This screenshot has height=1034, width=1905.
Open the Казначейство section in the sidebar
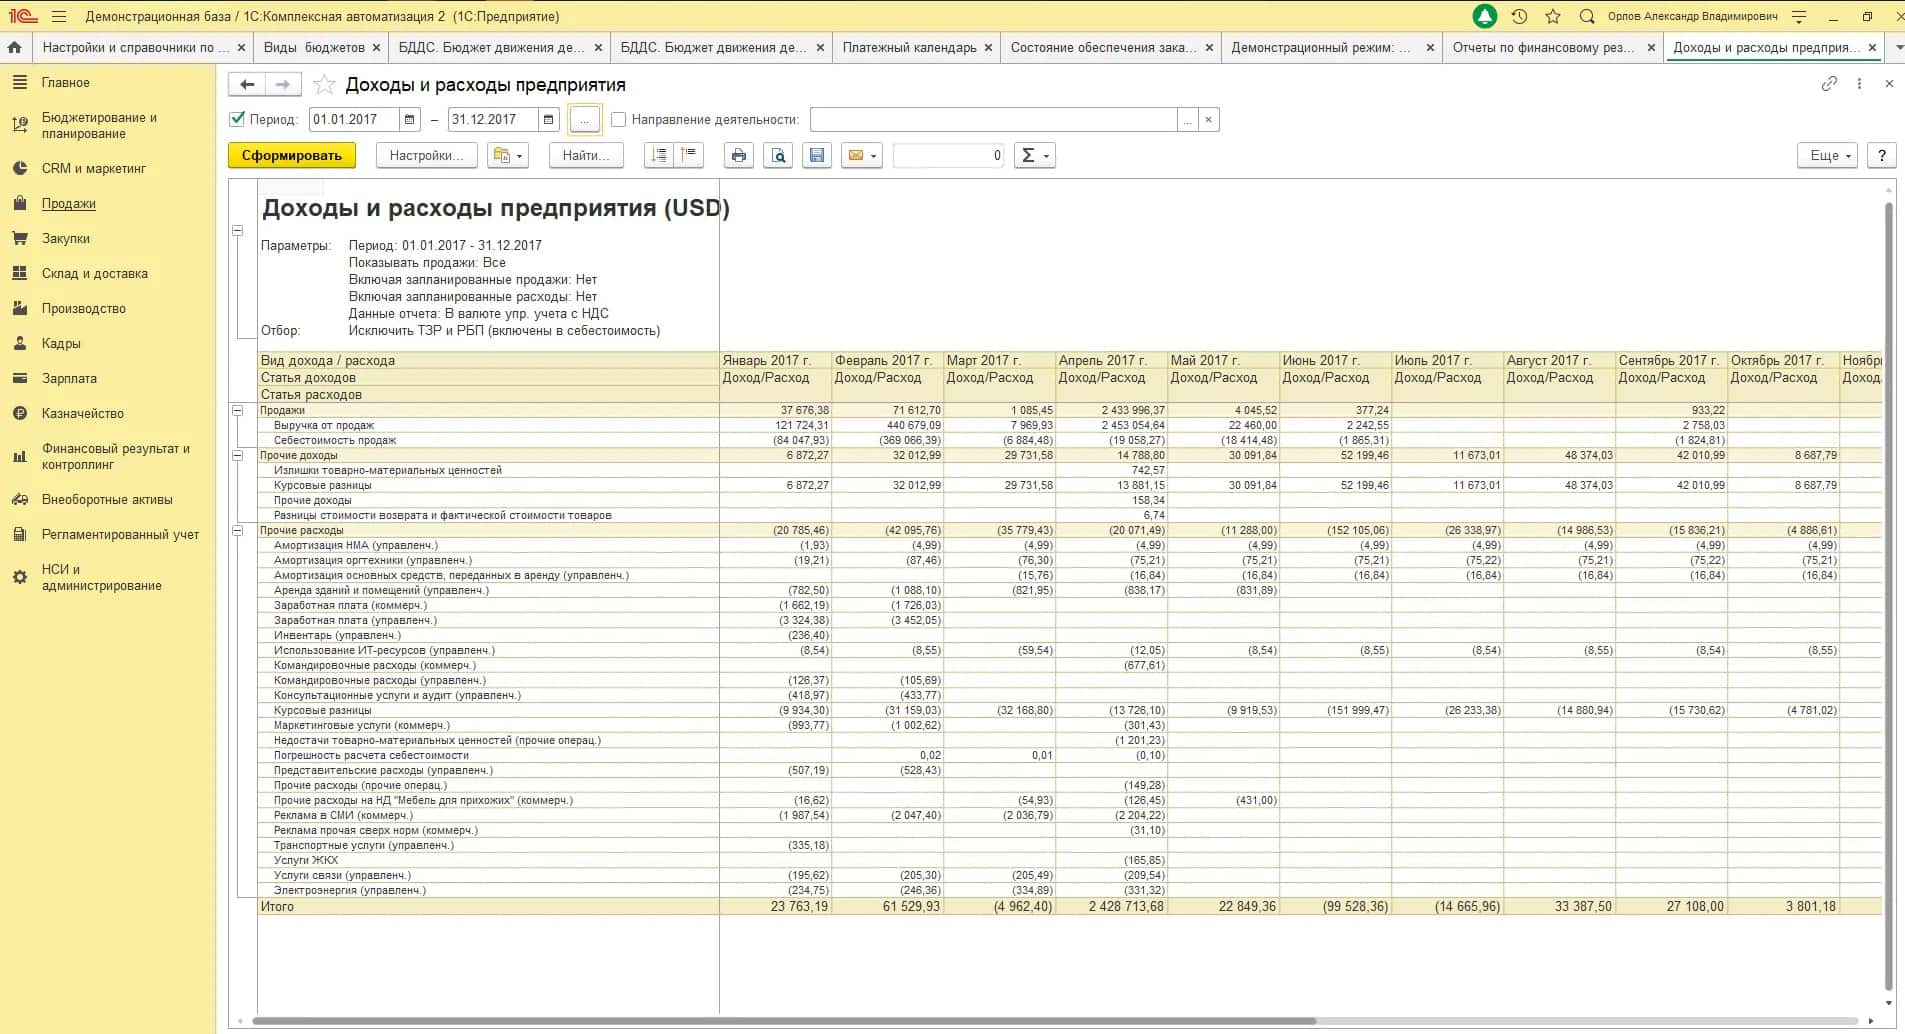pyautogui.click(x=83, y=413)
